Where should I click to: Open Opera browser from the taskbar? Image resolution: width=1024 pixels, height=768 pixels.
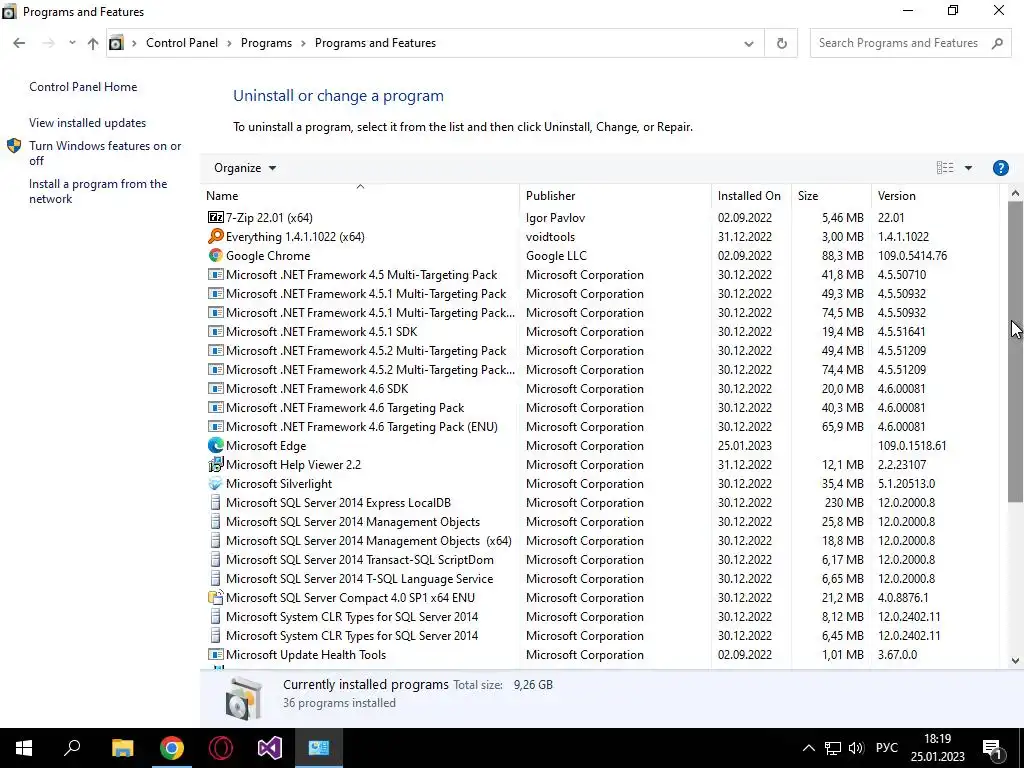(221, 748)
